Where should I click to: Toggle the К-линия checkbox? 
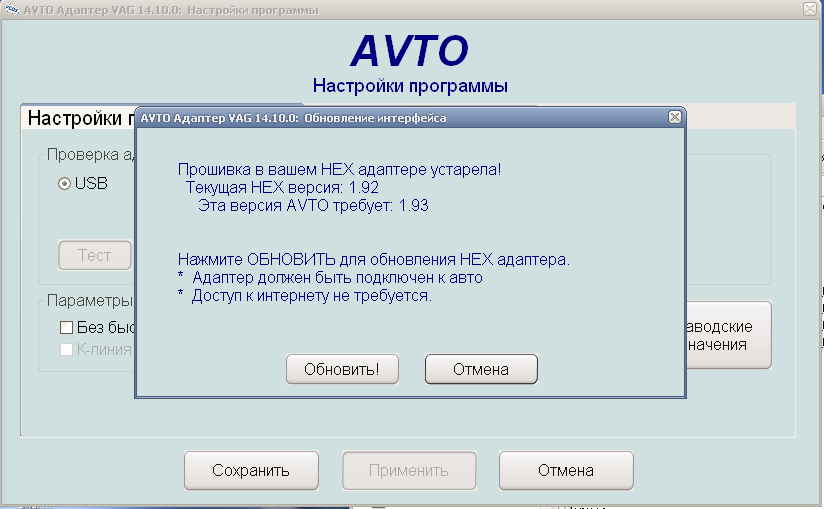(66, 349)
